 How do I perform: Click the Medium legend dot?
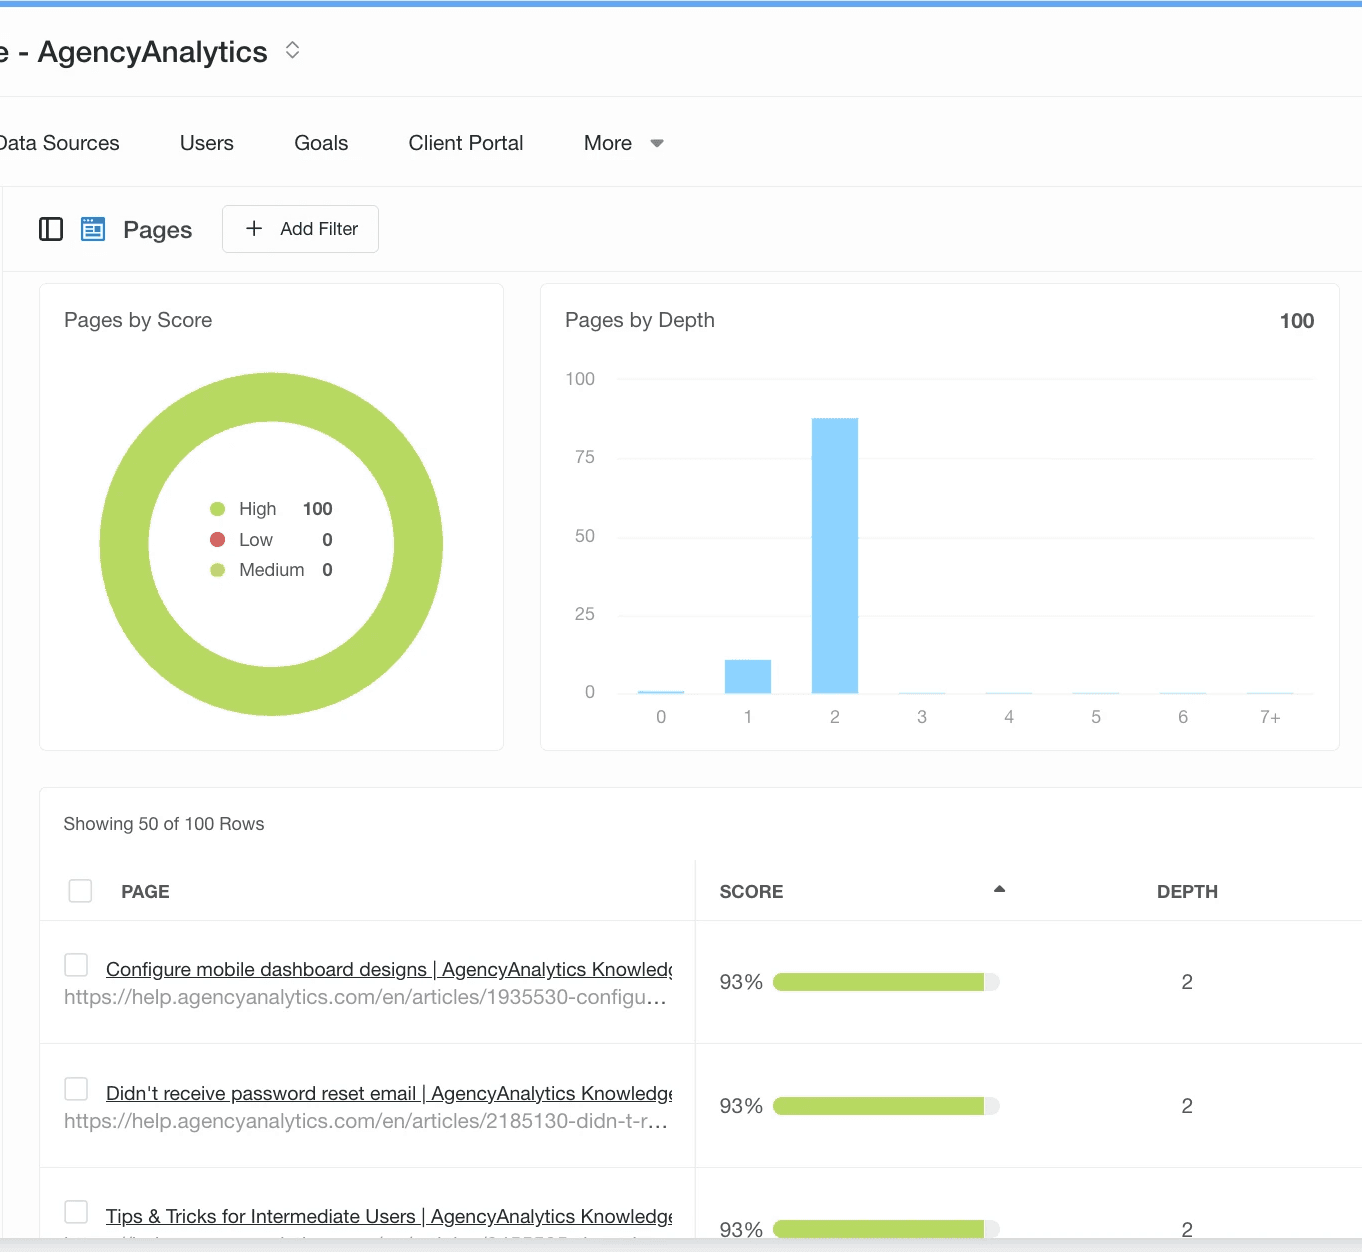pyautogui.click(x=218, y=570)
